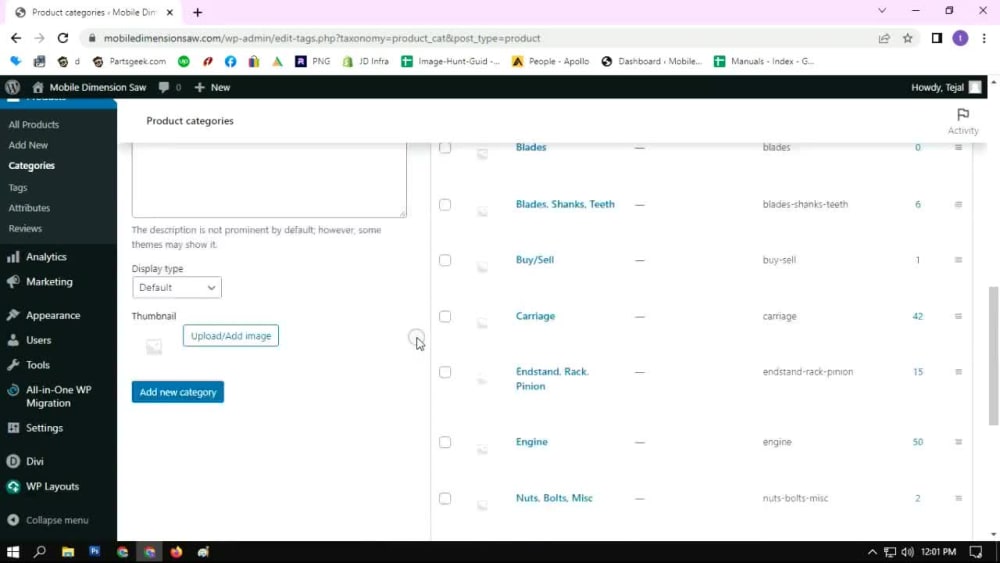Open the Endstand, Rack, Pinion category

coord(552,379)
